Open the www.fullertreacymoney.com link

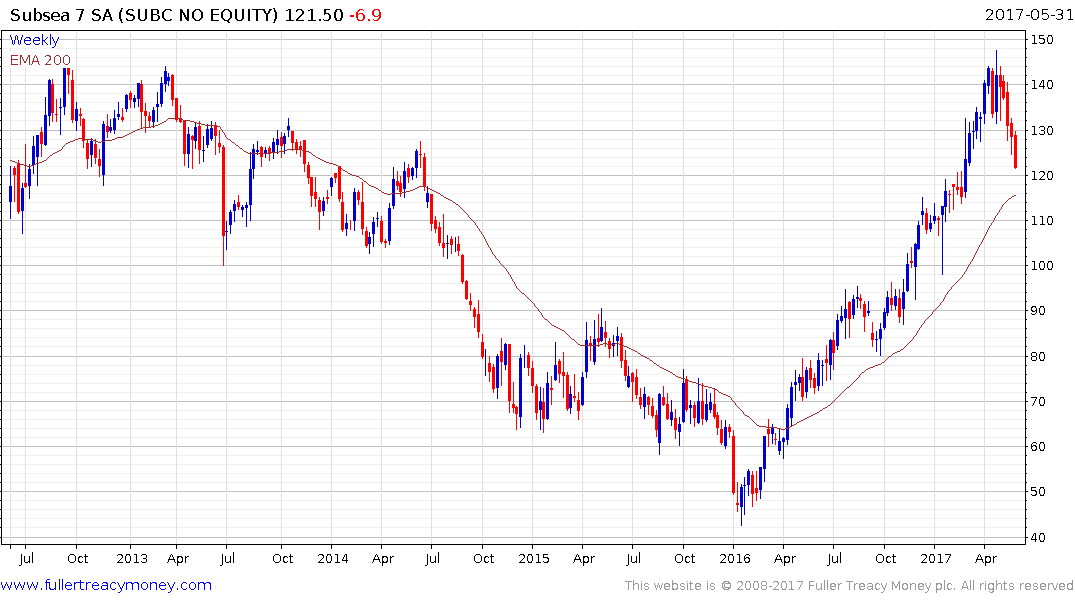tap(106, 585)
